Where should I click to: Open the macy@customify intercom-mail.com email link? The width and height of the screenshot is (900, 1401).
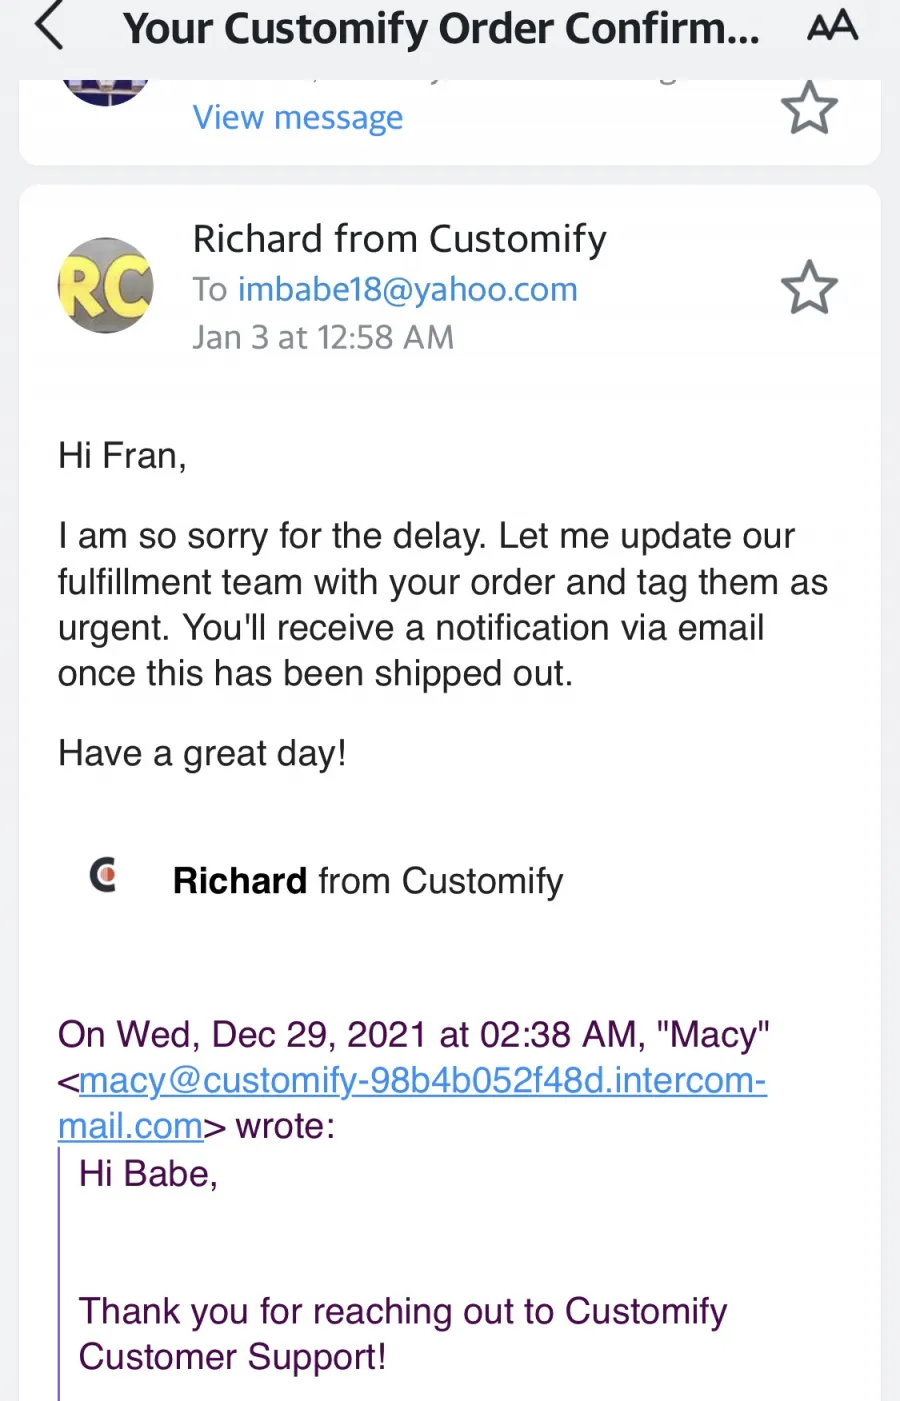tap(413, 1103)
